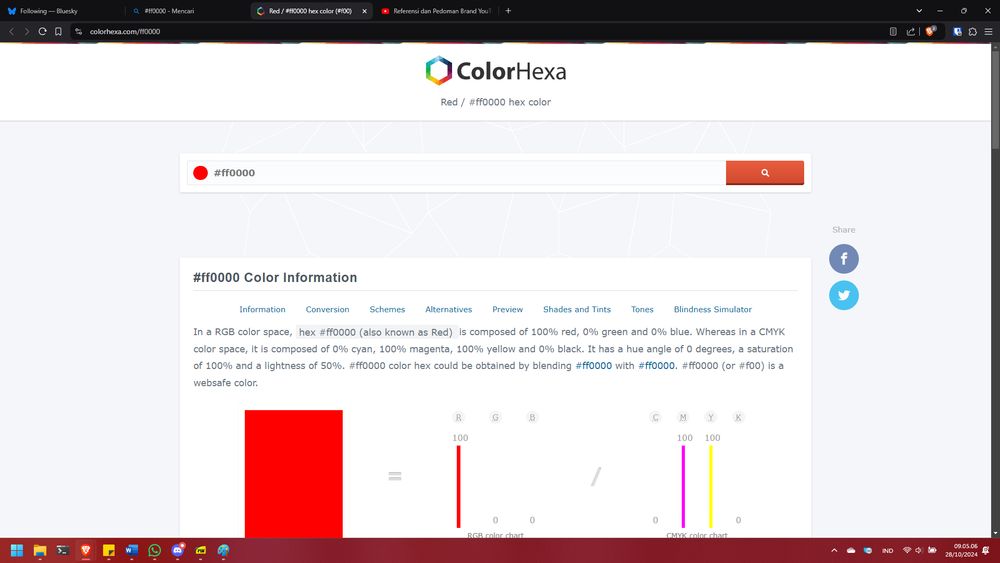
Task: Click red circle swatch in search box
Action: tap(200, 173)
